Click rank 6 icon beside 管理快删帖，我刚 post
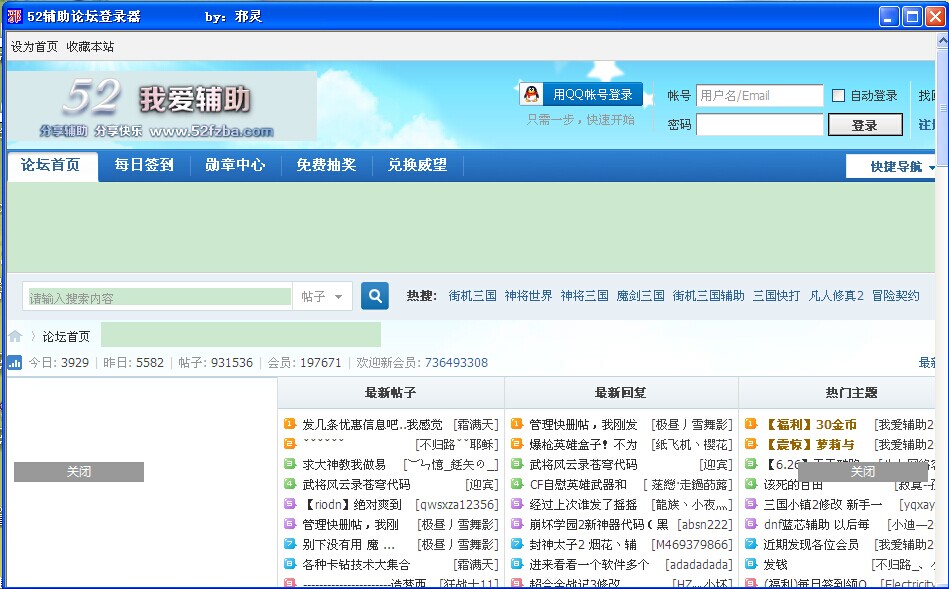Image resolution: width=949 pixels, height=589 pixels. [290, 524]
